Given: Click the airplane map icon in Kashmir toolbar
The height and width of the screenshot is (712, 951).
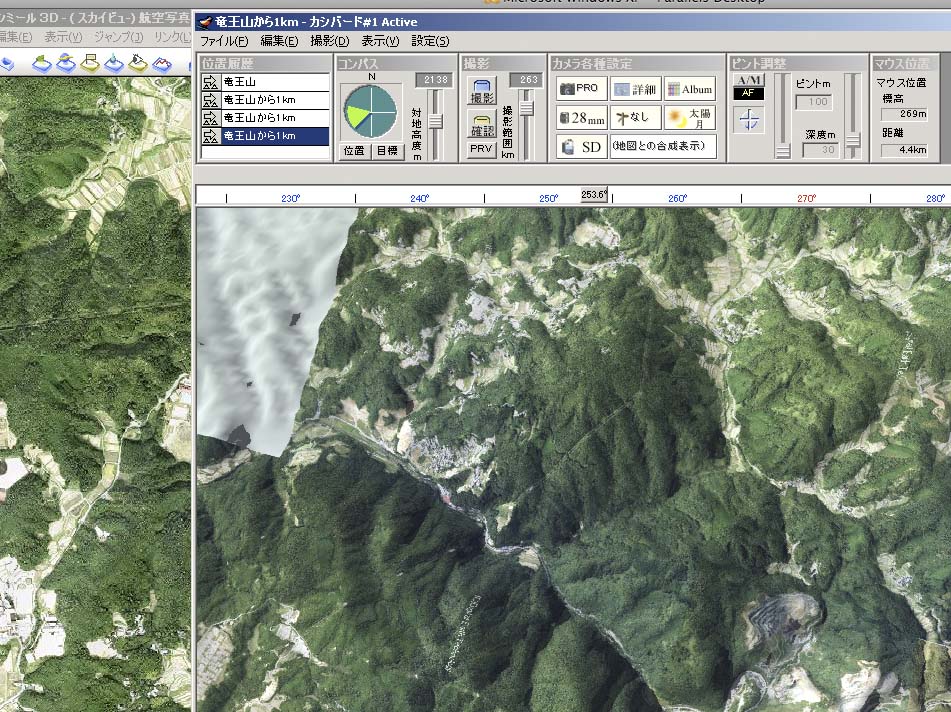Looking at the screenshot, I should [x=66, y=63].
